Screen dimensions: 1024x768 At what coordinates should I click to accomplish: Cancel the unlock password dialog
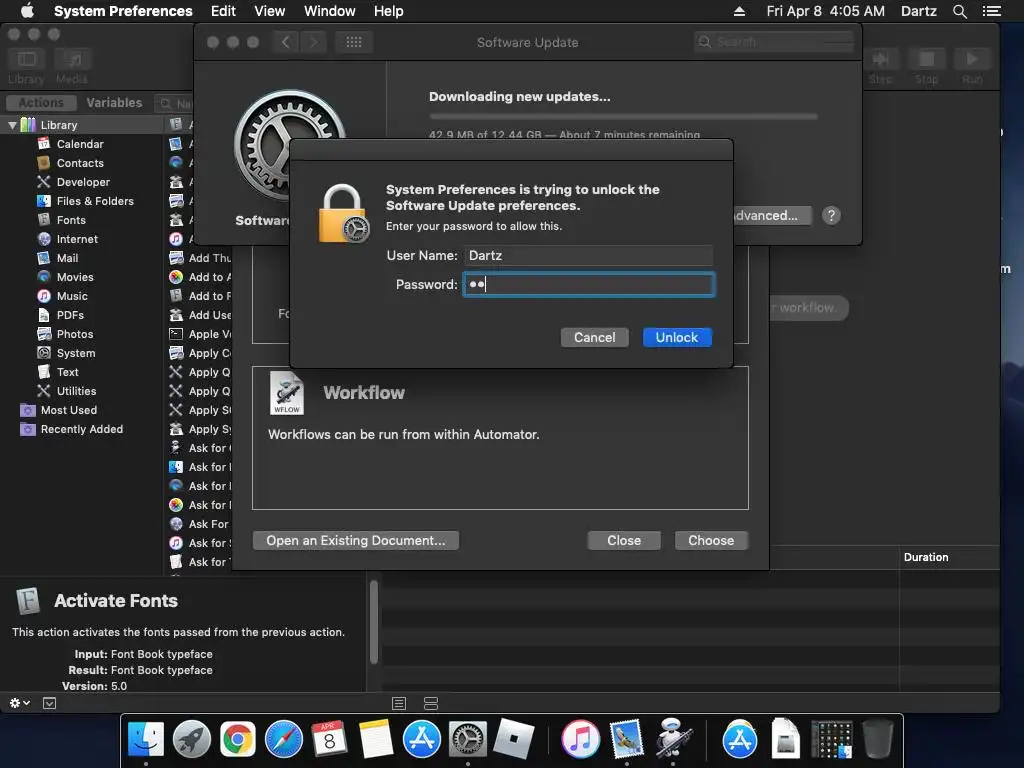coord(594,337)
